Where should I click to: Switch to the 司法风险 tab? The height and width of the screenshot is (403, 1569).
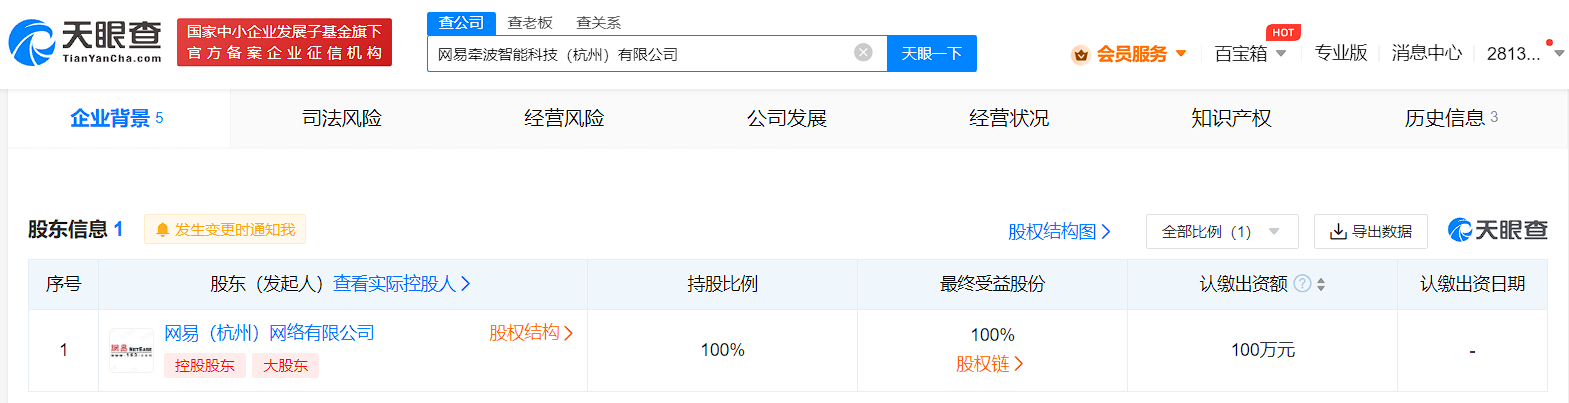point(342,118)
